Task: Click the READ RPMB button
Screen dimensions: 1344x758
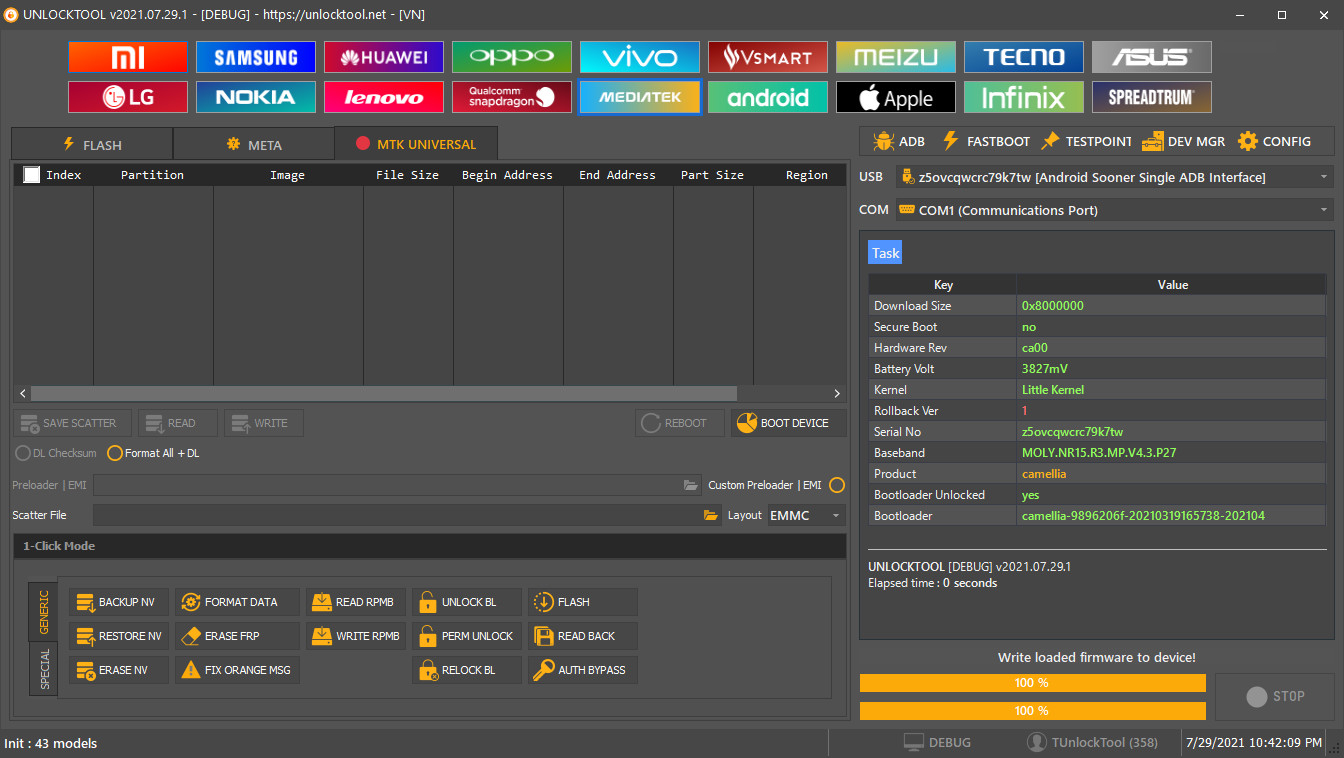Action: tap(356, 602)
